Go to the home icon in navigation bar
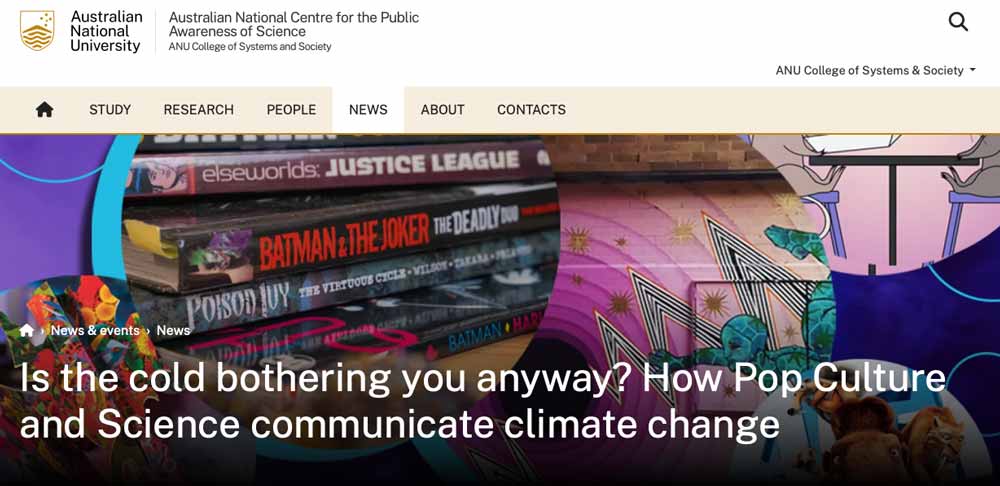This screenshot has height=486, width=1000. pyautogui.click(x=44, y=110)
